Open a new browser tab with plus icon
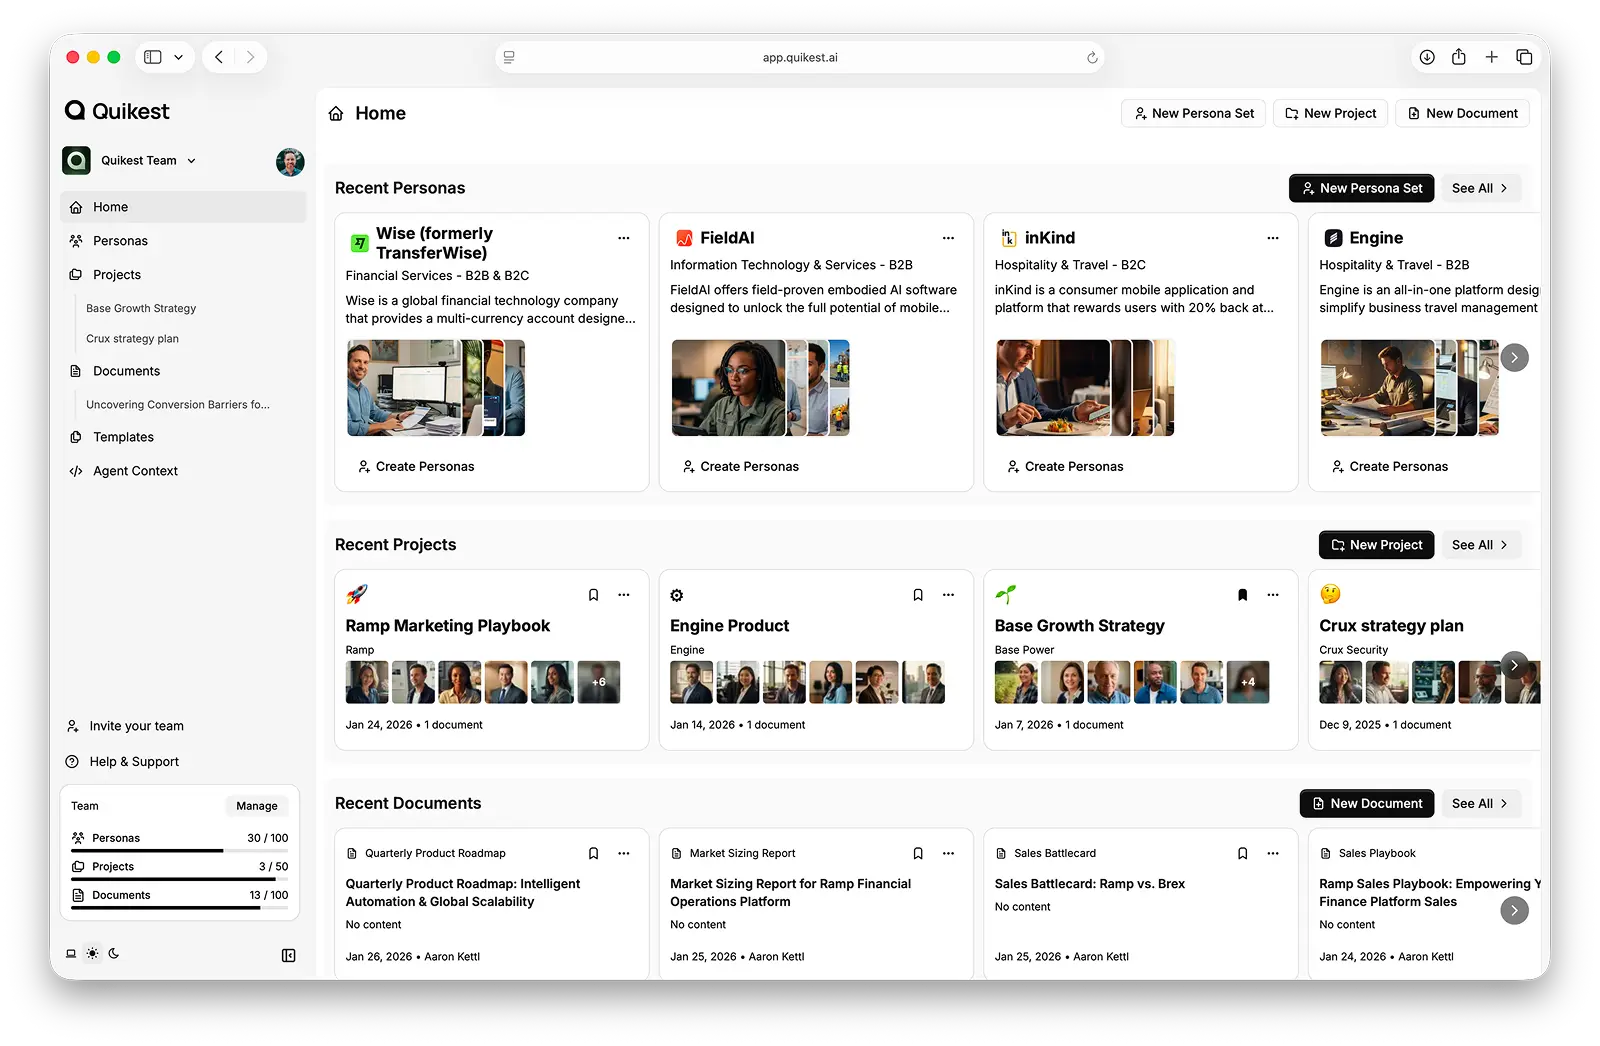The width and height of the screenshot is (1600, 1046). (1491, 57)
